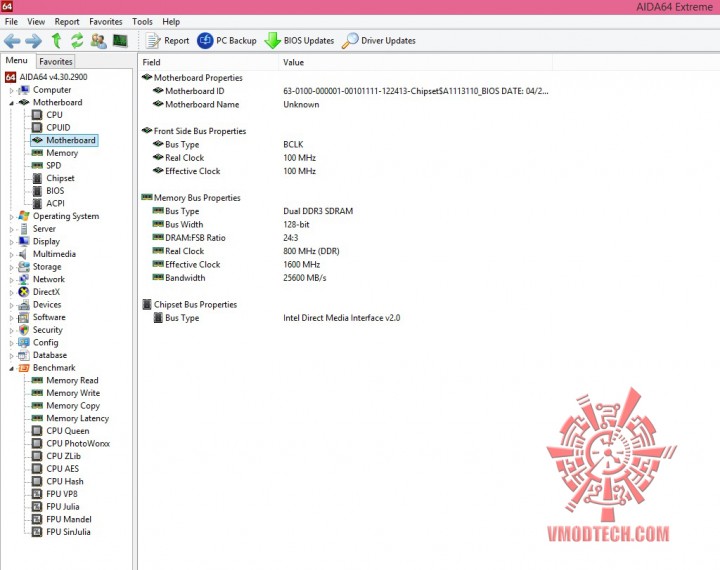Switch to the Favorites tab
This screenshot has height=570, width=720.
pos(56,62)
